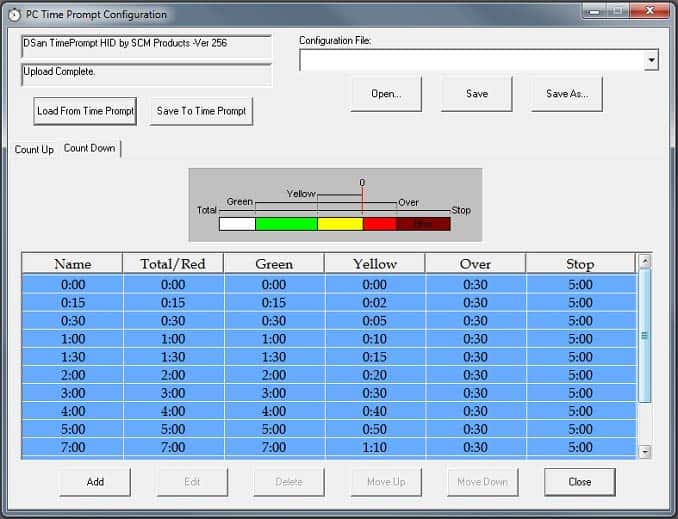
Task: Click the table scrollbar up arrow
Action: (645, 261)
